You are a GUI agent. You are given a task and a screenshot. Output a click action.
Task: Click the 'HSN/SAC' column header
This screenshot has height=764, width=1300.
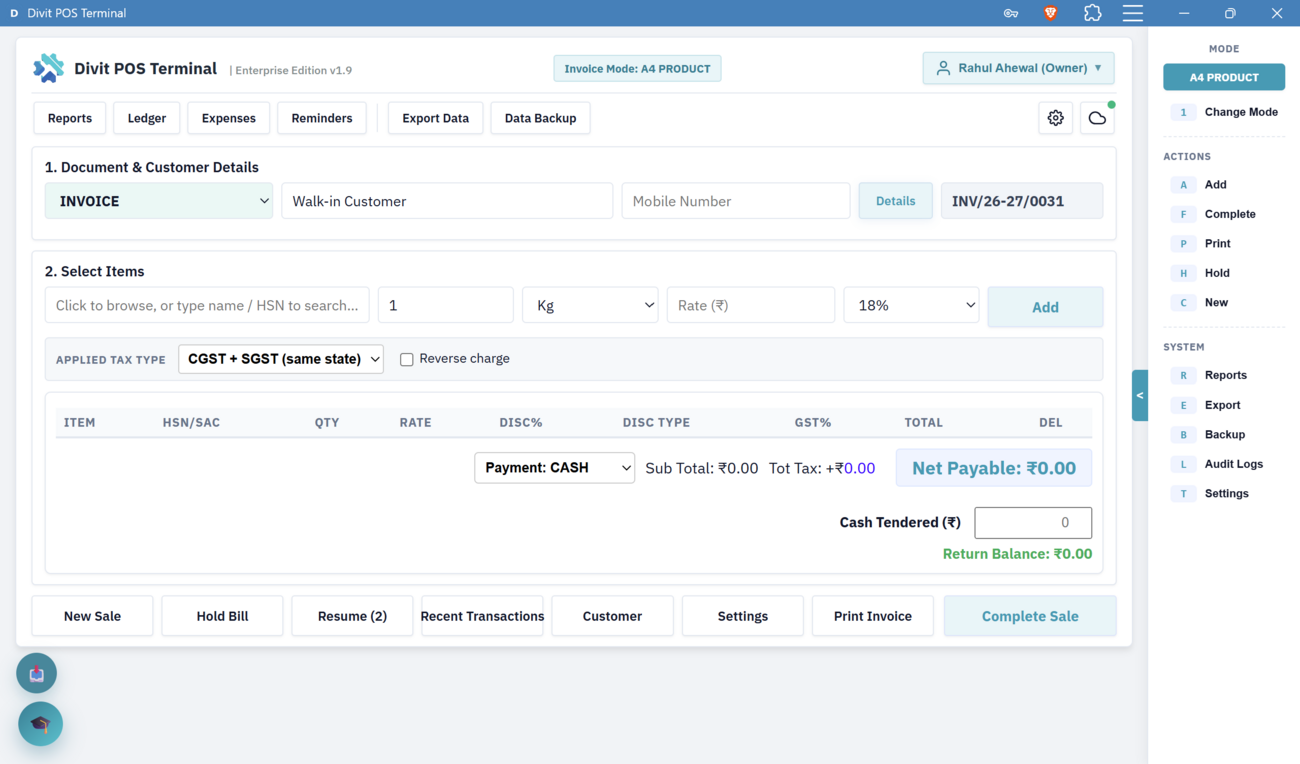tap(191, 423)
